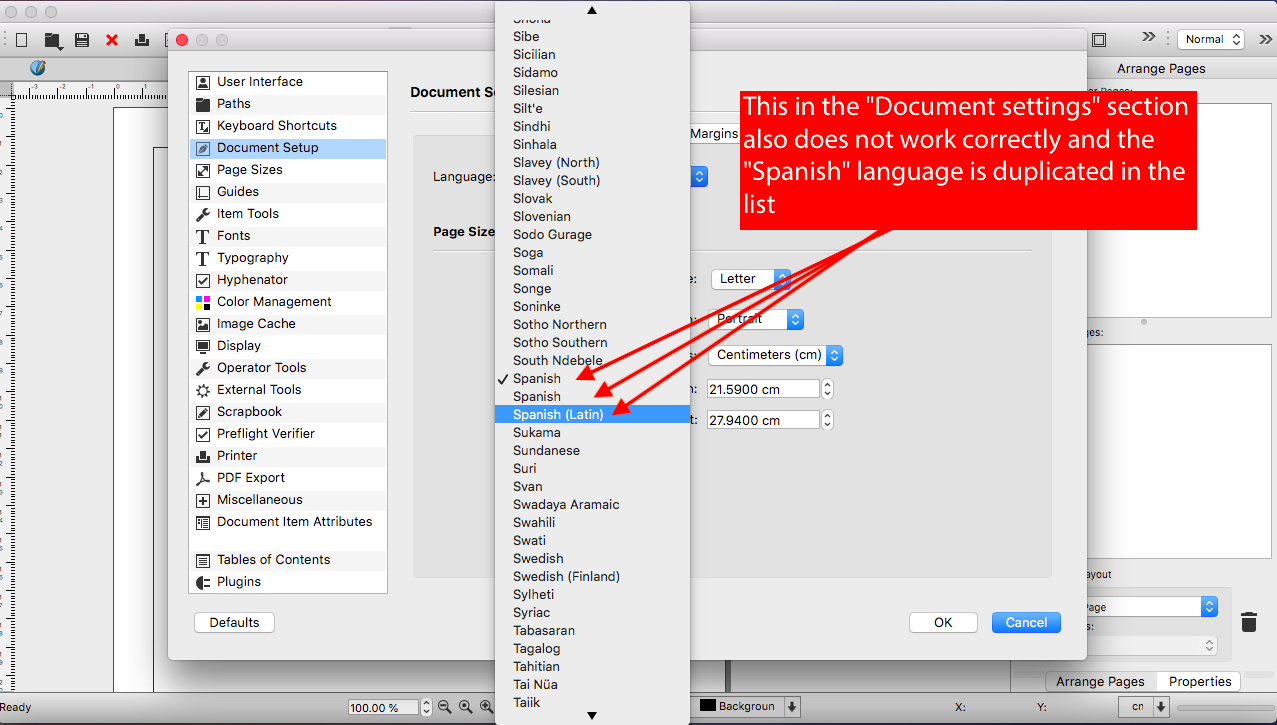Open the Centimeters (cm) units dropdown
Screen dimensions: 1277x725
coord(776,355)
